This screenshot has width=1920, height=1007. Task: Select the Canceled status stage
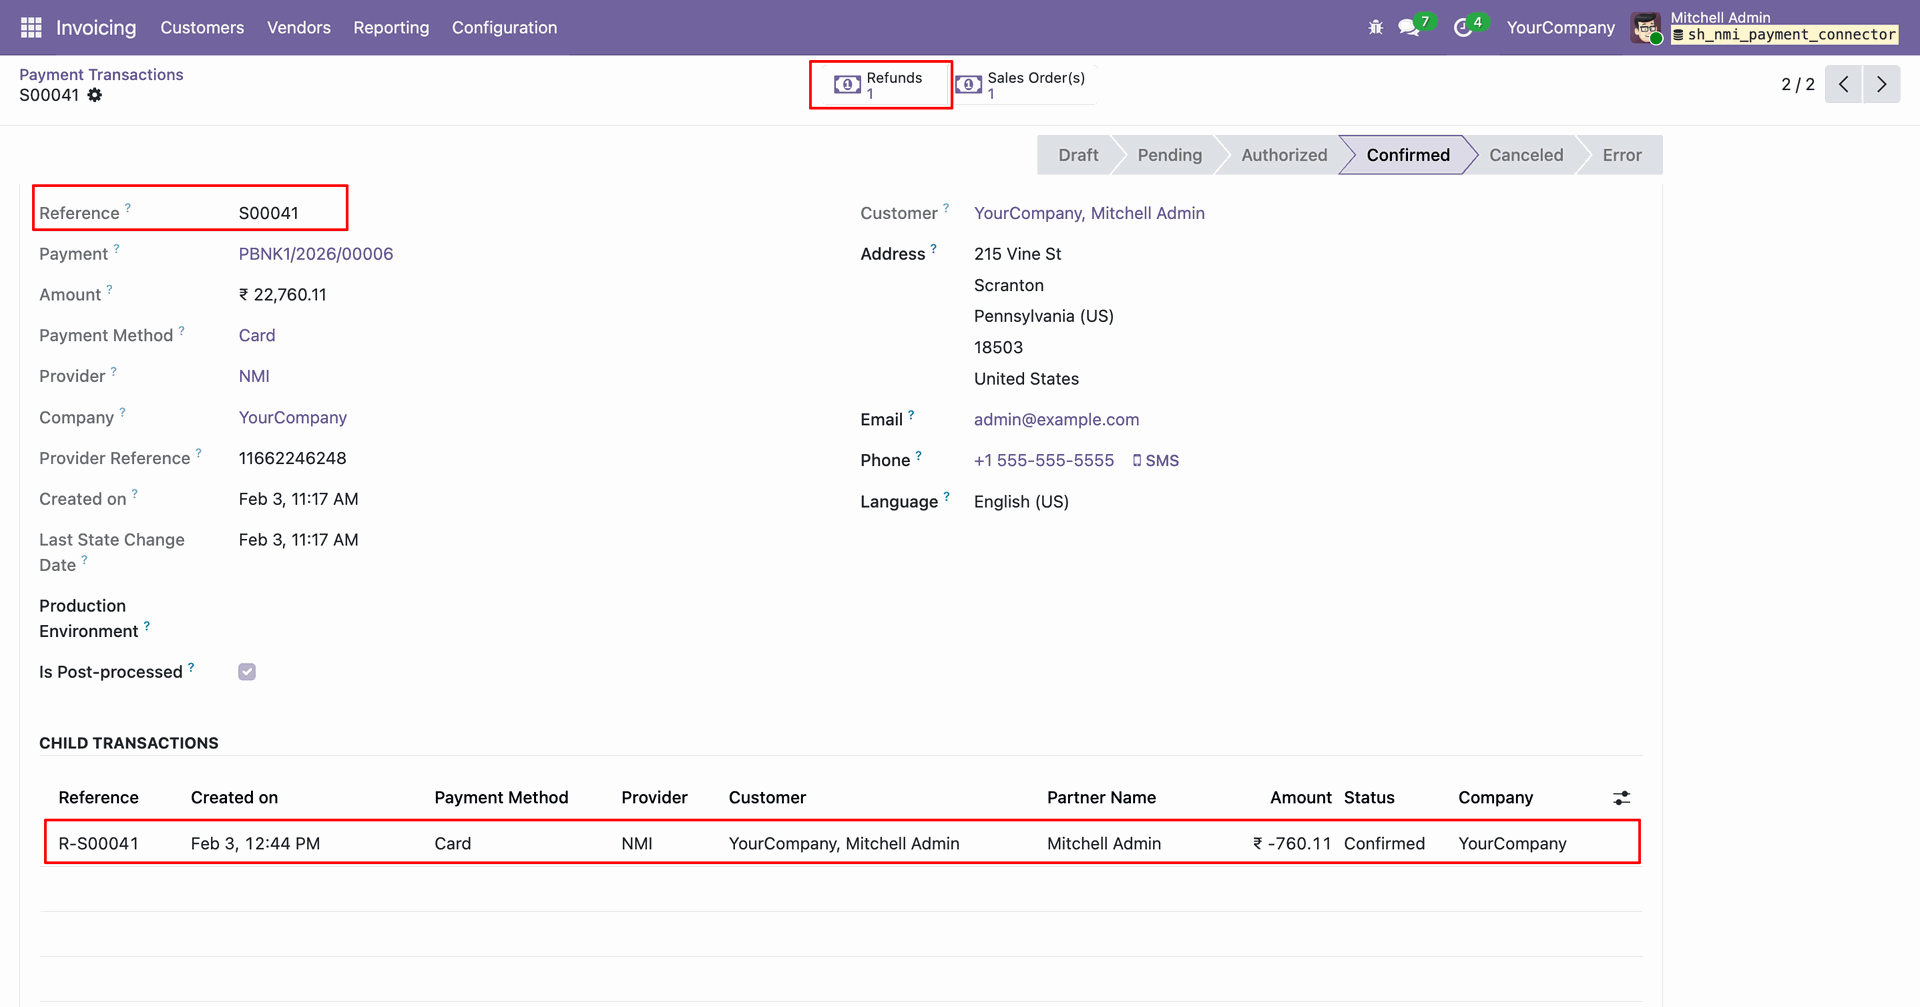click(x=1525, y=155)
